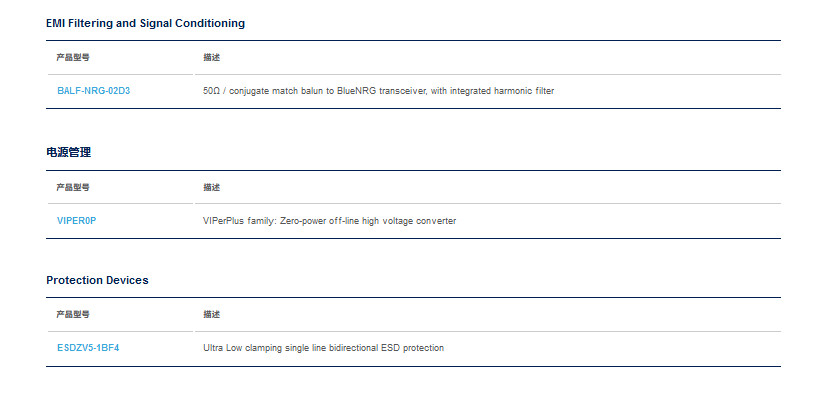The image size is (821, 397).
Task: Select 描述 column header in EMI Filtering table
Action: (212, 58)
